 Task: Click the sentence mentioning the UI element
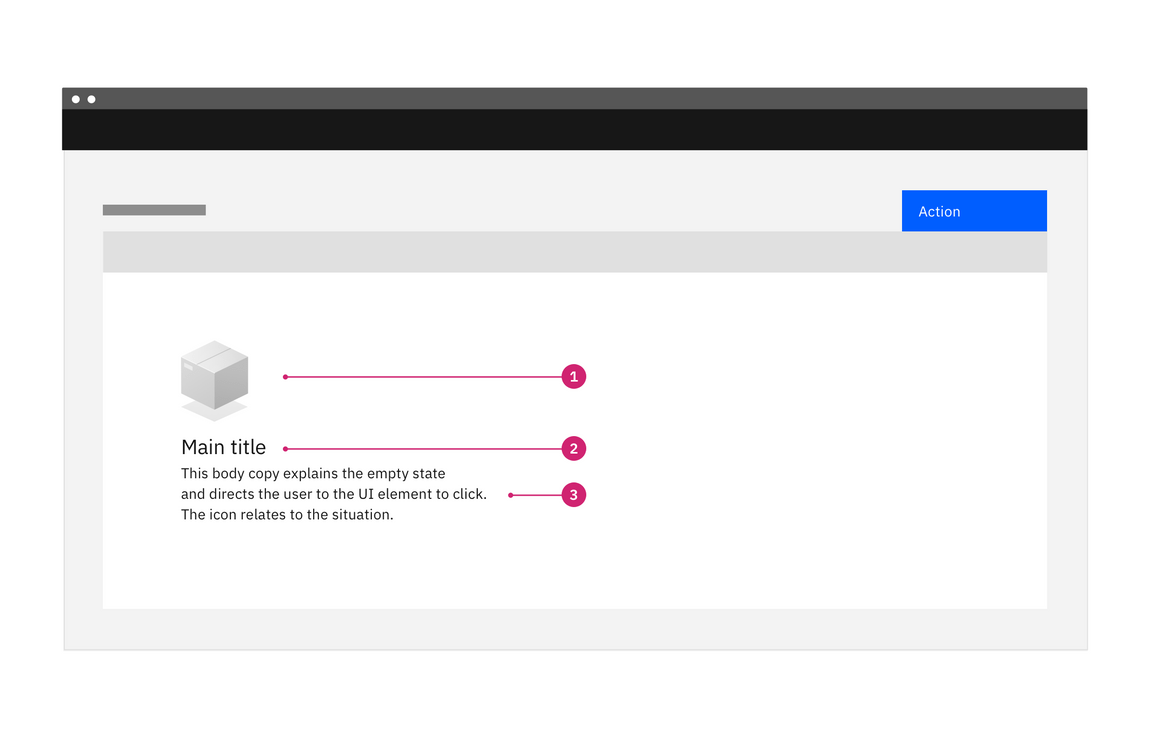click(x=333, y=493)
